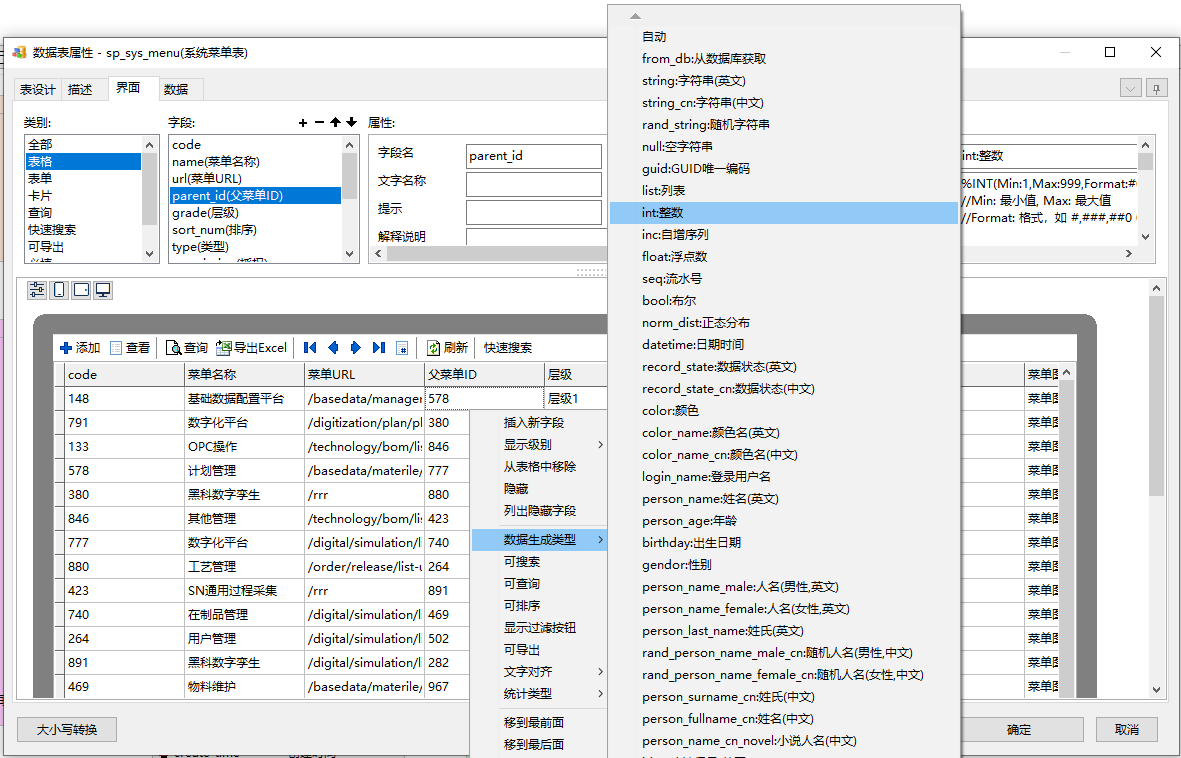Move selected field down with arrow icon
The width and height of the screenshot is (1181, 758).
[351, 122]
